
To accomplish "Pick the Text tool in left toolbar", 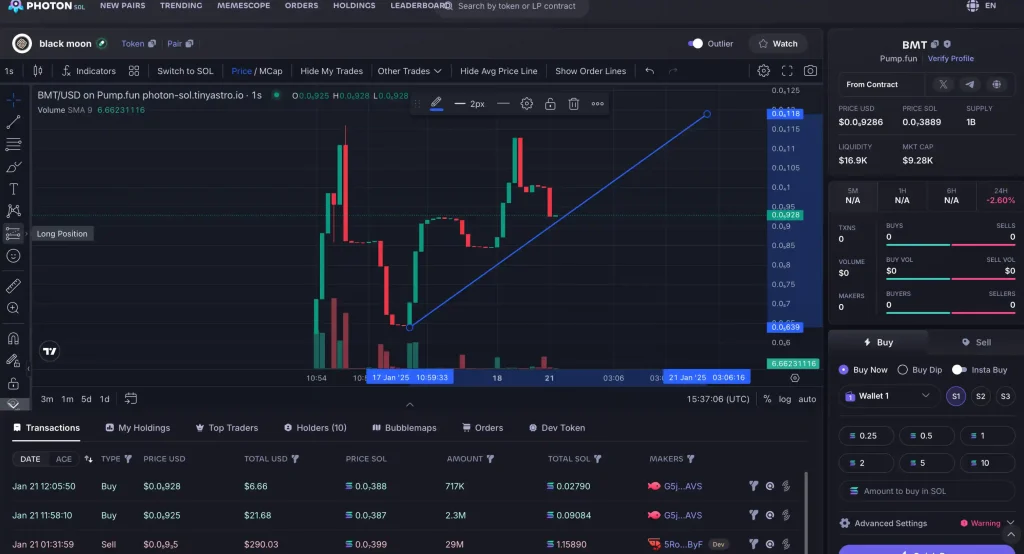I will (x=14, y=189).
